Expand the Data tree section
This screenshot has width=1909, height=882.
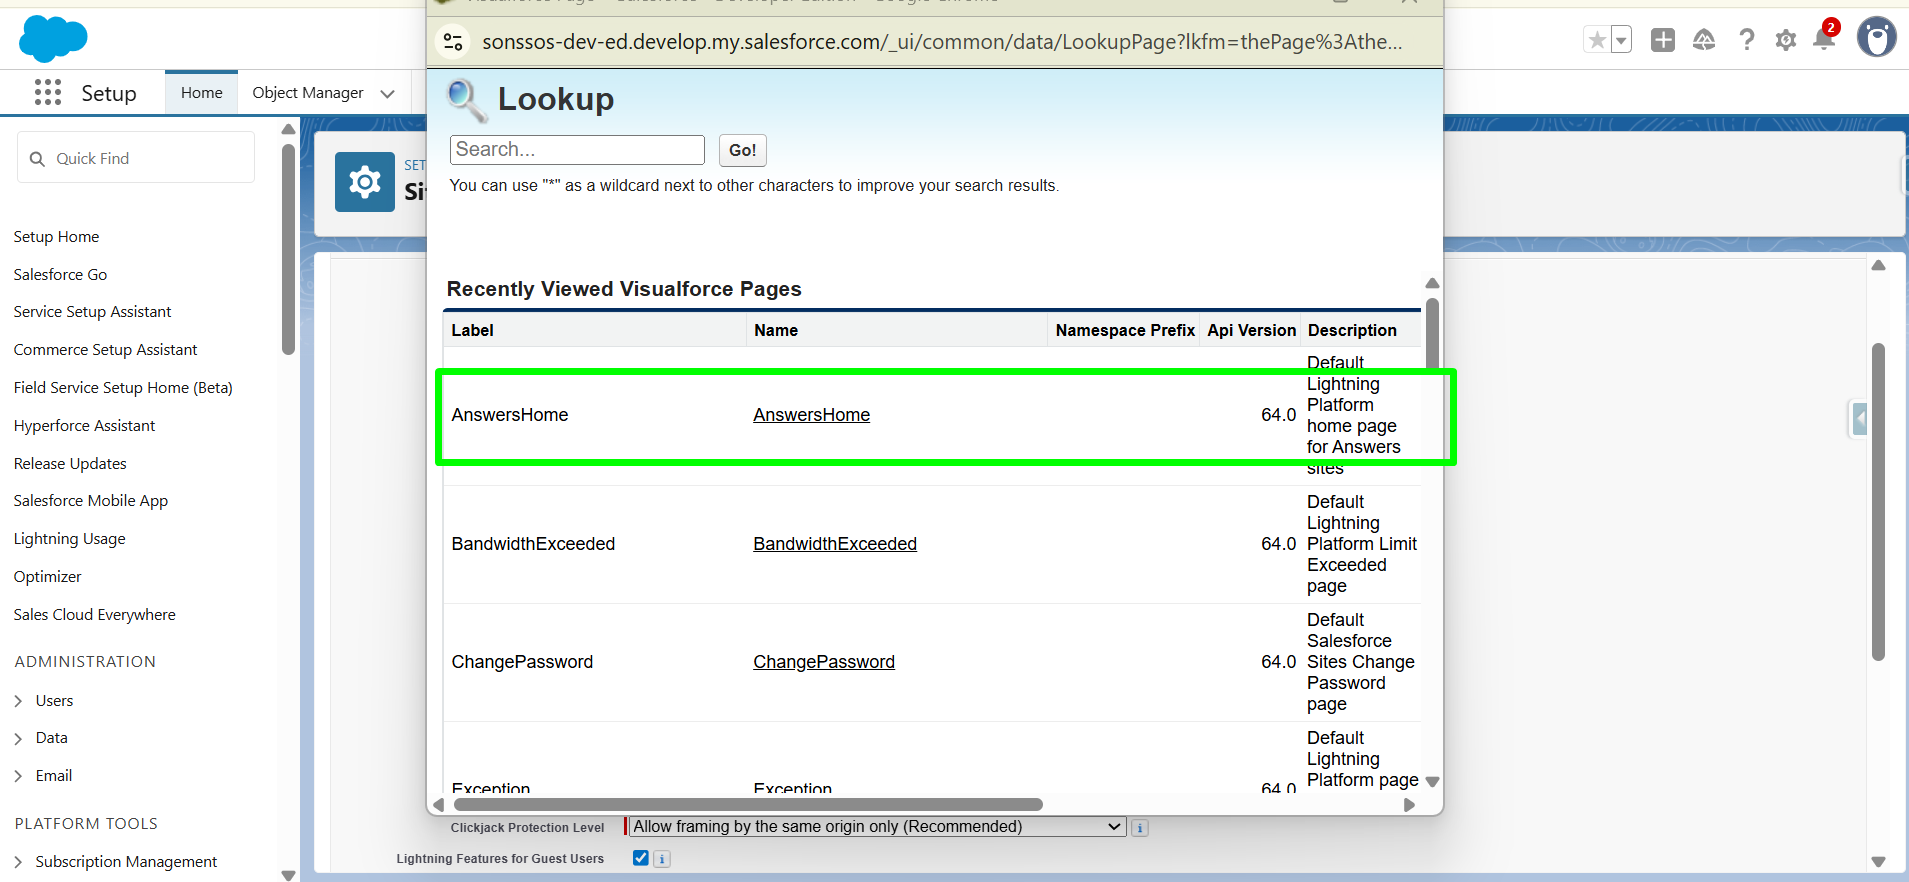[x=18, y=738]
